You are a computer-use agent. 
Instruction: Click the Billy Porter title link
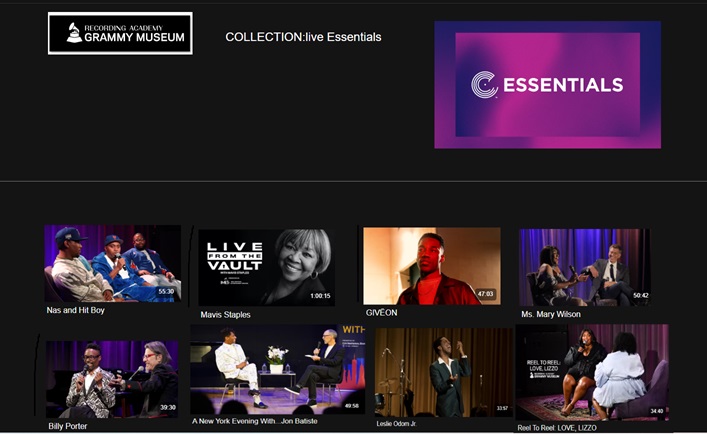coord(68,426)
